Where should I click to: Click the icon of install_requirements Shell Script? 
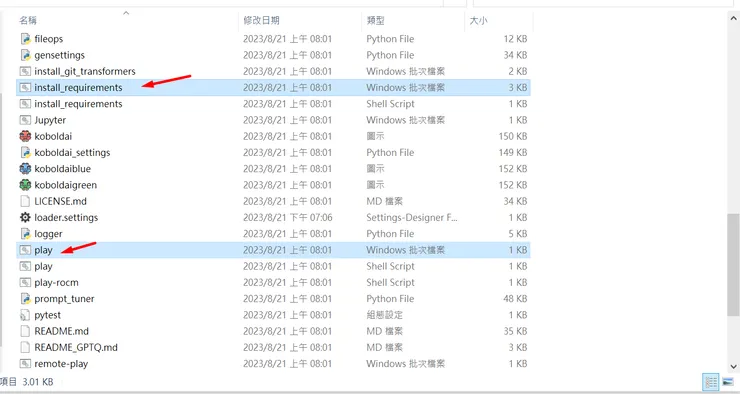(25, 104)
